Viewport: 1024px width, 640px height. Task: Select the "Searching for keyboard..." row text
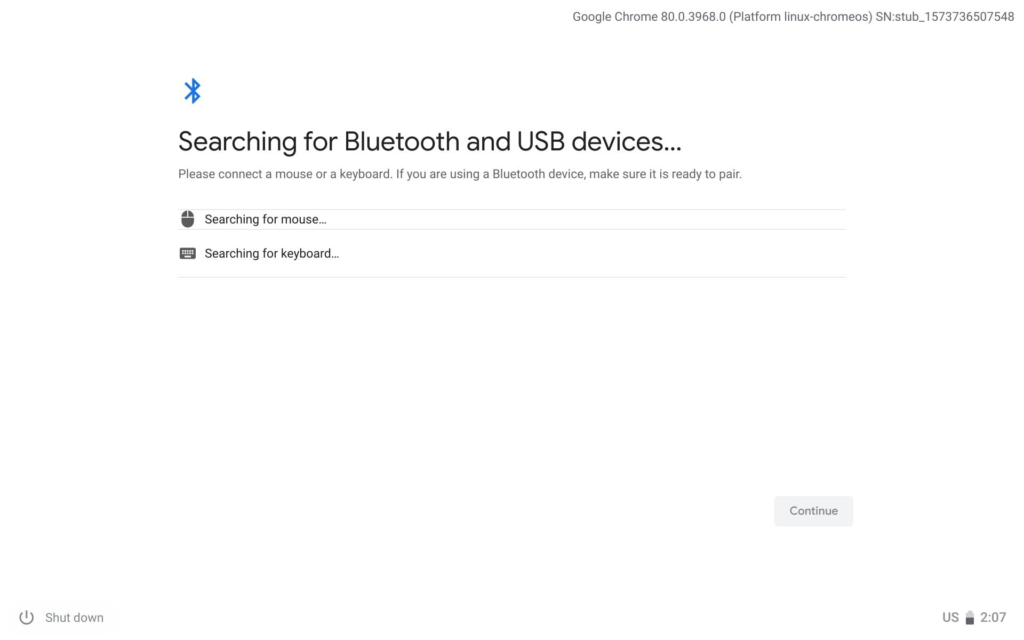click(272, 253)
